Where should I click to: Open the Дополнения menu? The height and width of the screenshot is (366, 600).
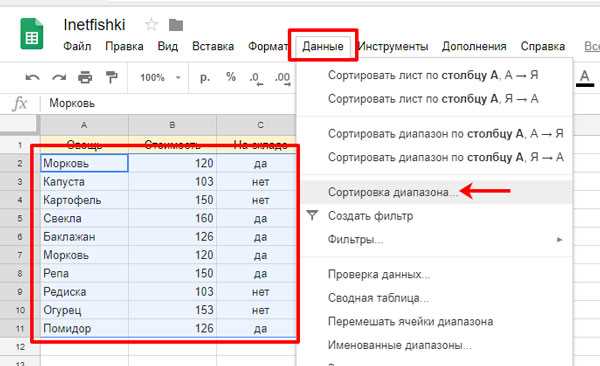tap(474, 46)
